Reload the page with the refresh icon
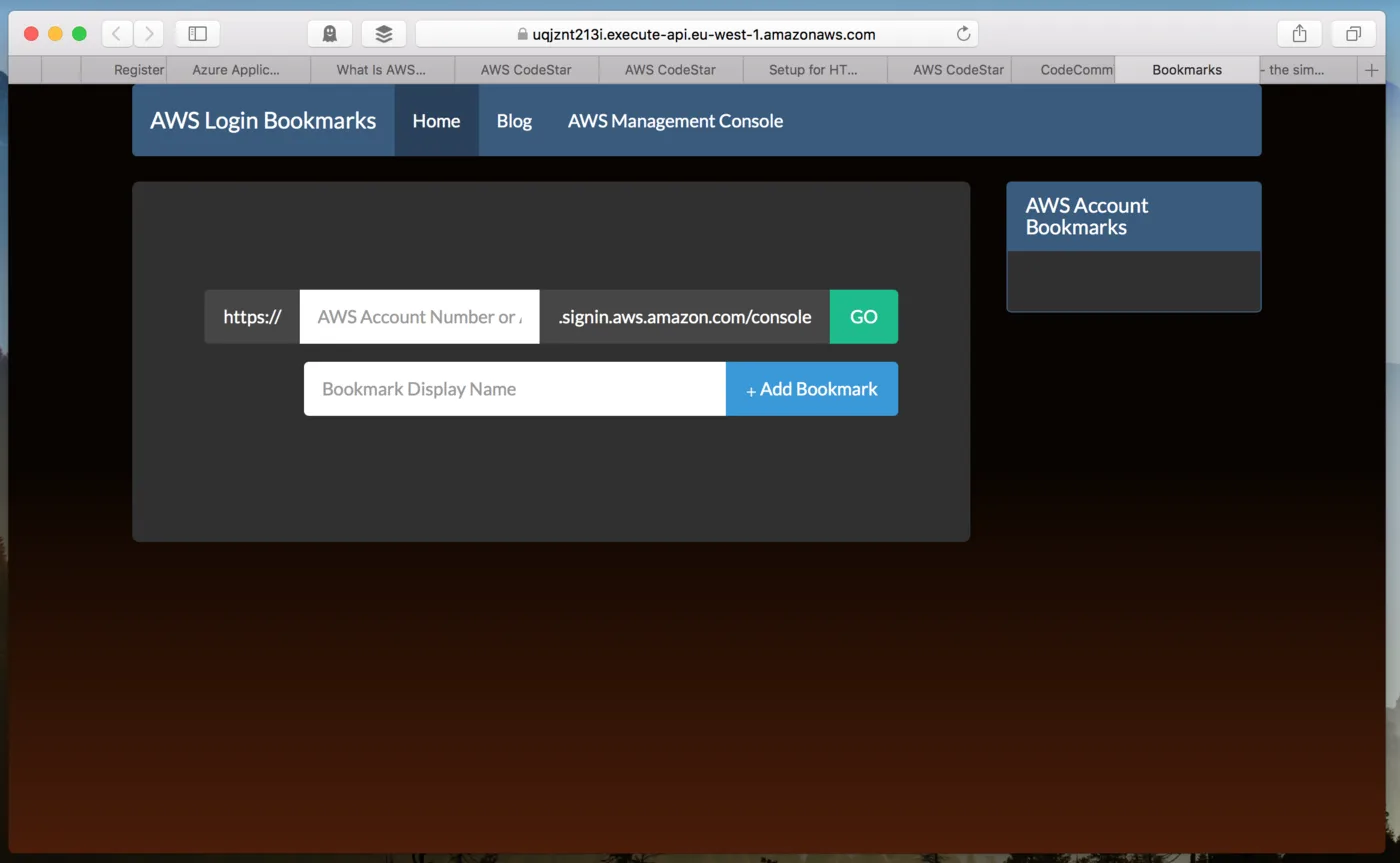Screen dimensions: 1400x863 pyautogui.click(x=963, y=34)
